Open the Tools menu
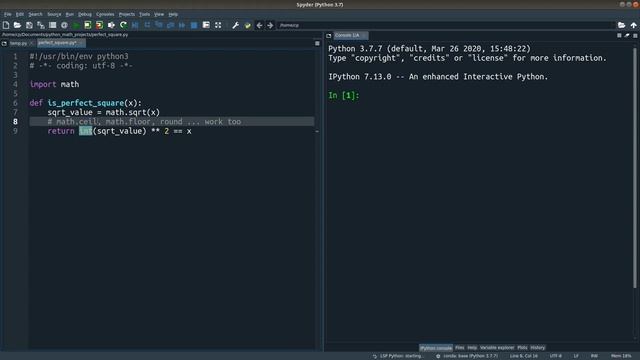 (x=144, y=14)
